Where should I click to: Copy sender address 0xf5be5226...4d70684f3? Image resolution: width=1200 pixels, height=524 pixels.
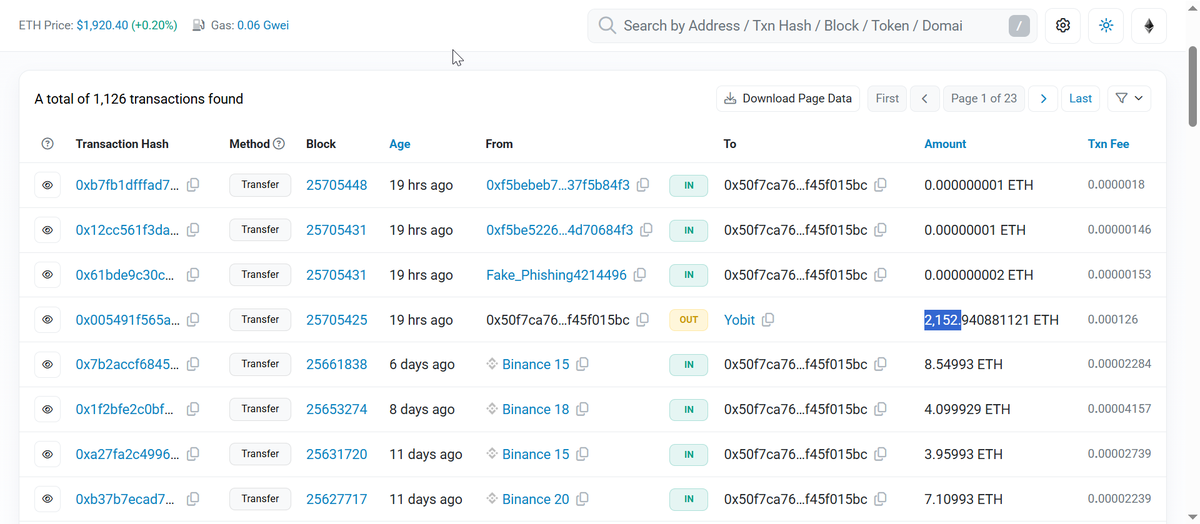[647, 230]
